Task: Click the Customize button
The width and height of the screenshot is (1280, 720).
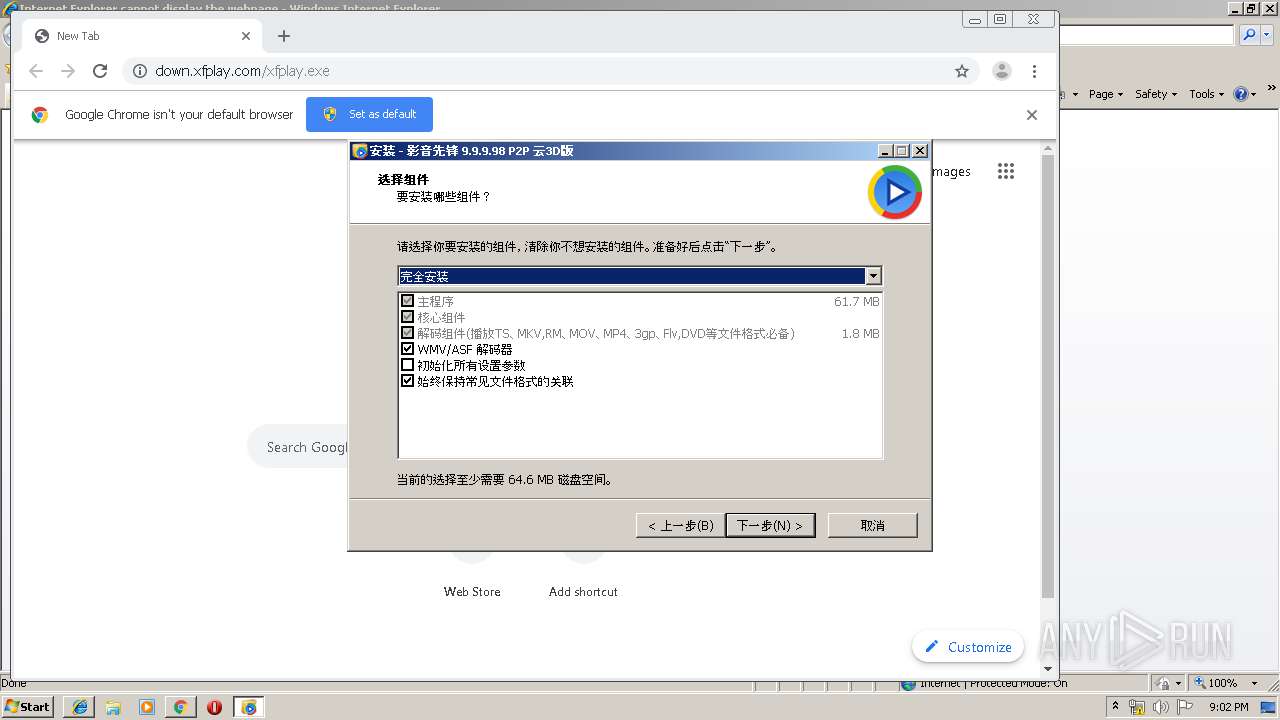Action: [x=968, y=647]
